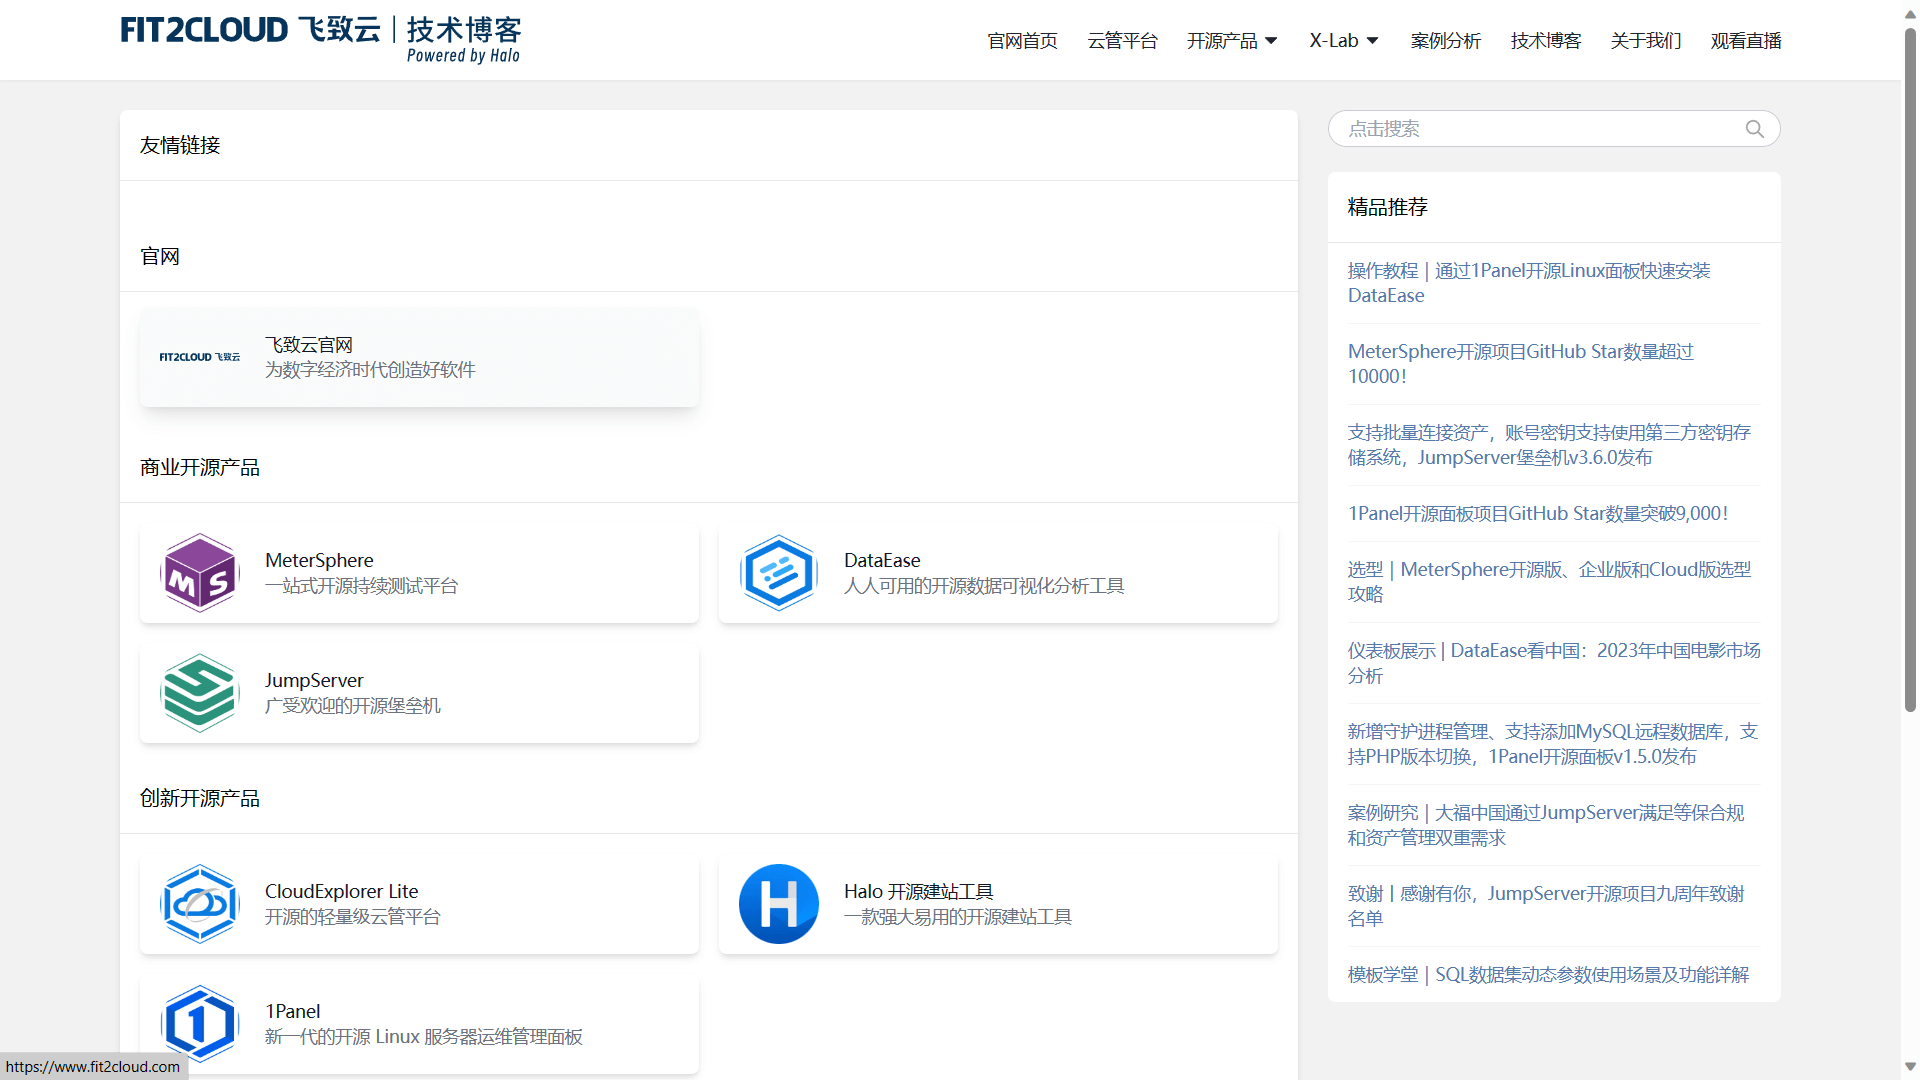The image size is (1920, 1080).
Task: Click the 官网 section heading
Action: click(160, 256)
